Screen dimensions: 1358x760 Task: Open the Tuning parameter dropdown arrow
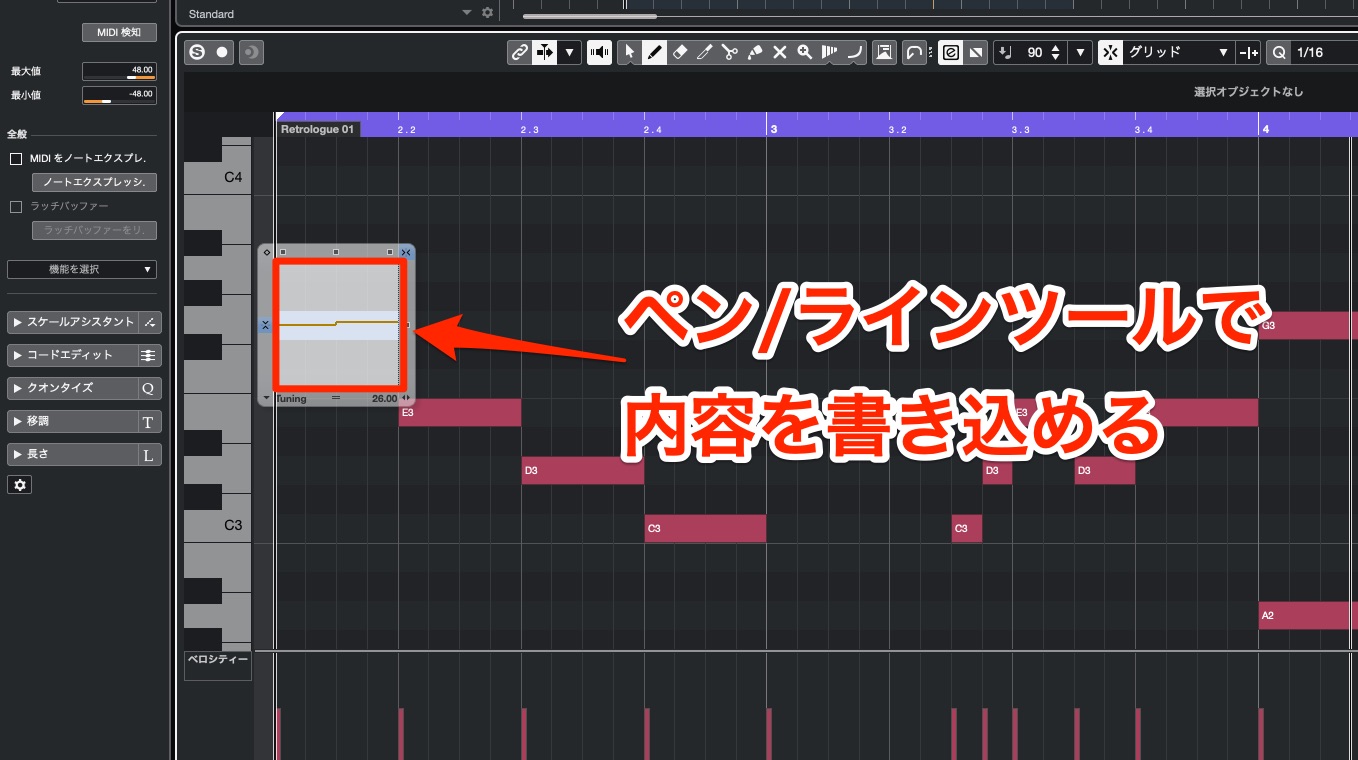coord(266,398)
